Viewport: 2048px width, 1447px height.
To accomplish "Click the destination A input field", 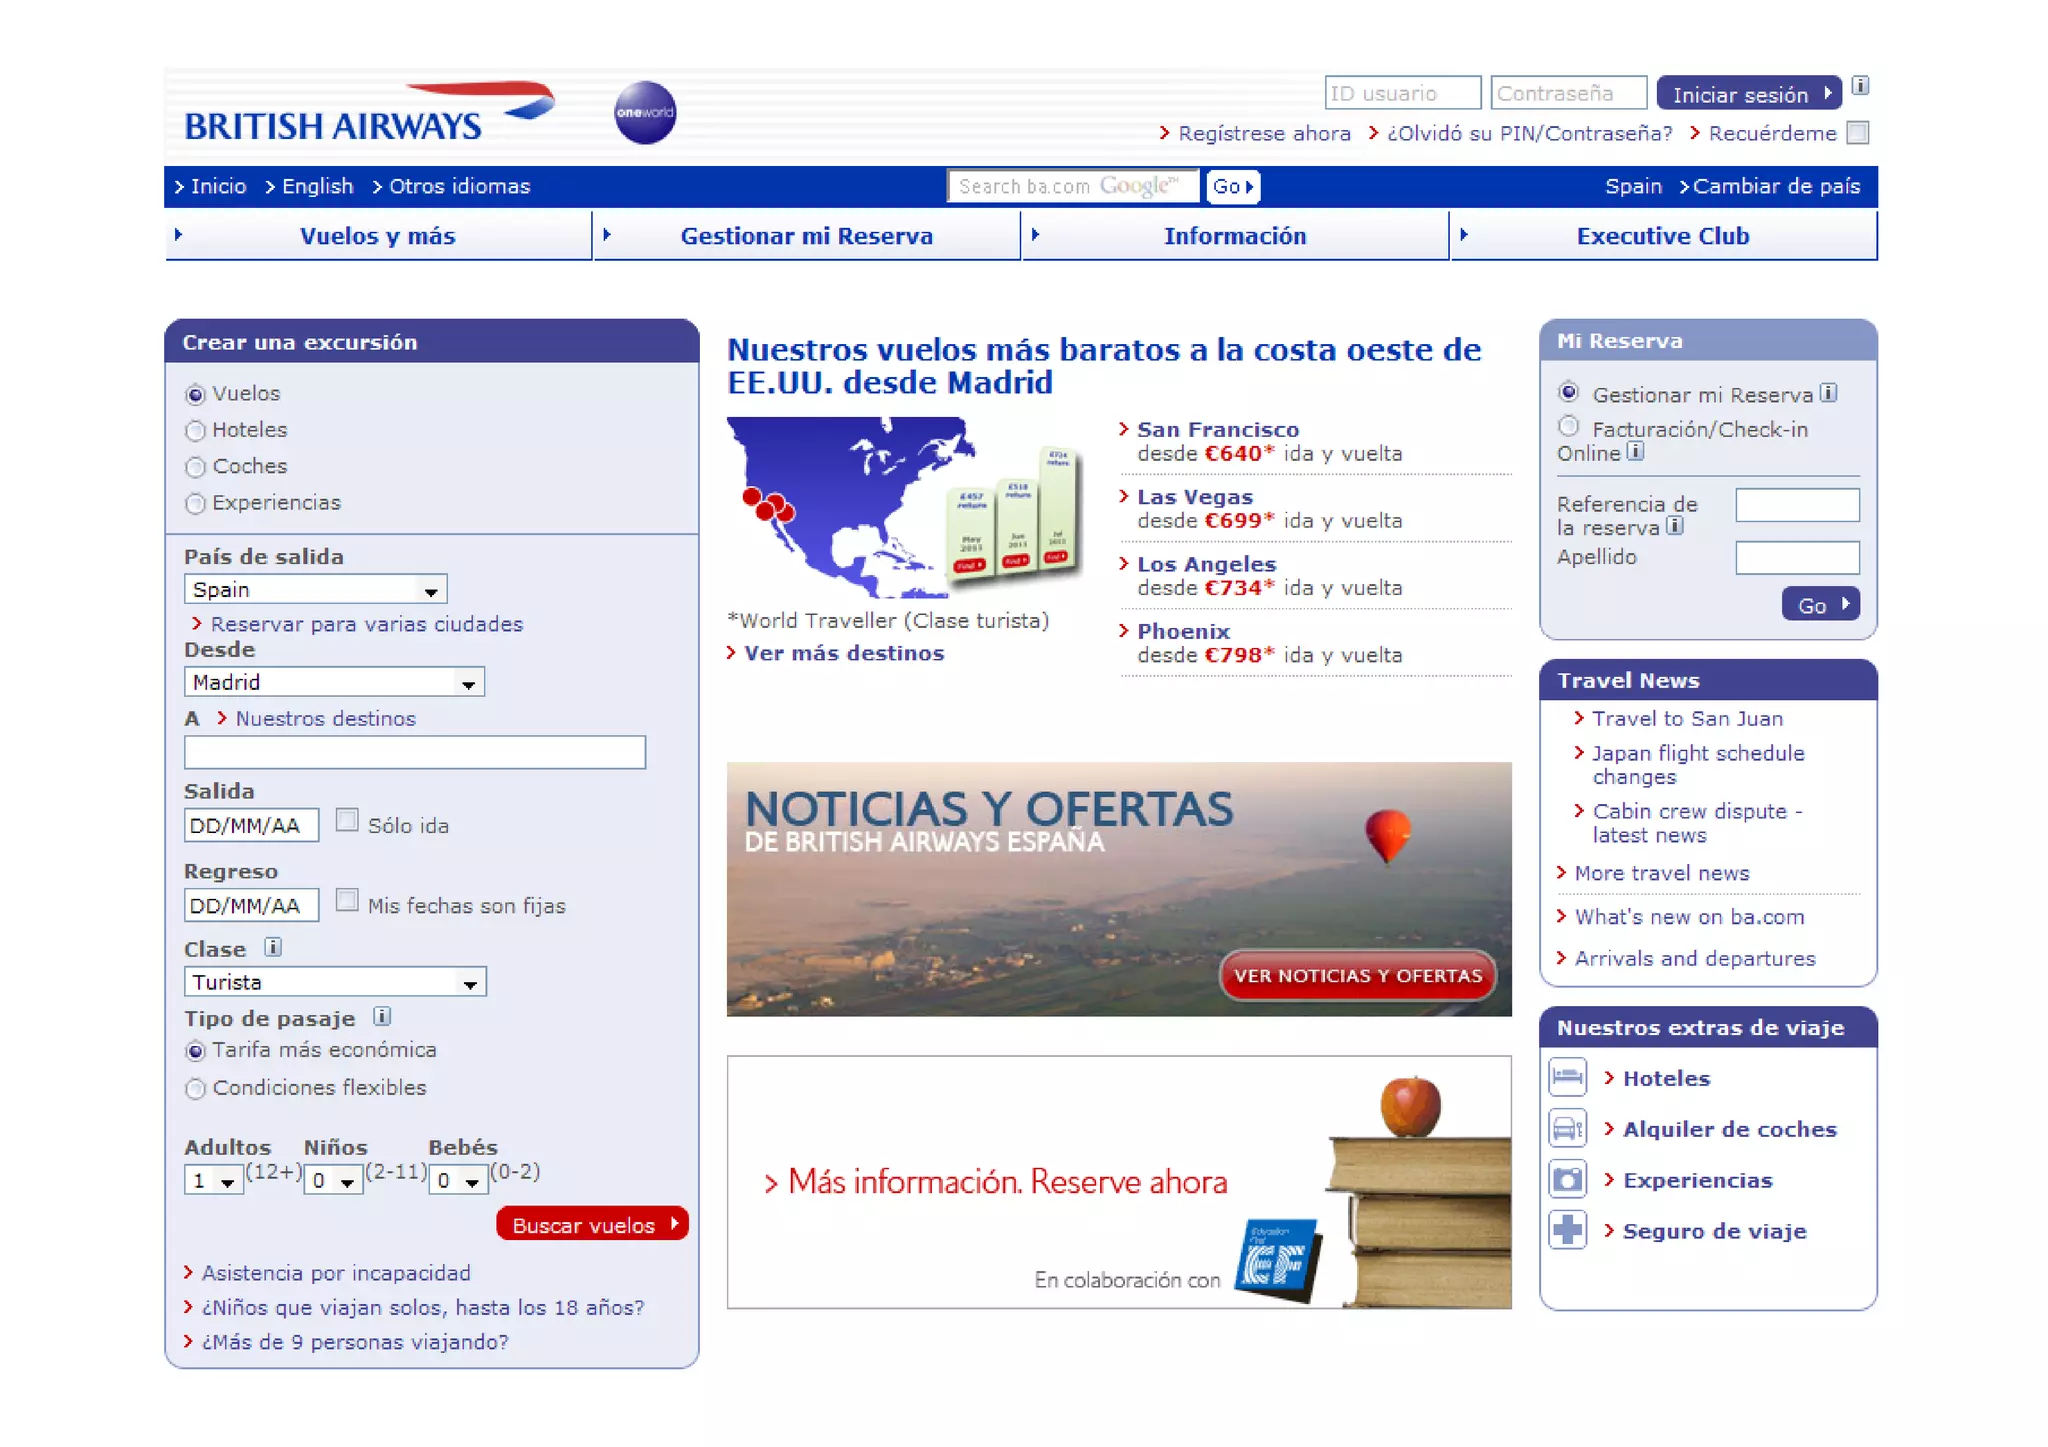I will point(415,752).
